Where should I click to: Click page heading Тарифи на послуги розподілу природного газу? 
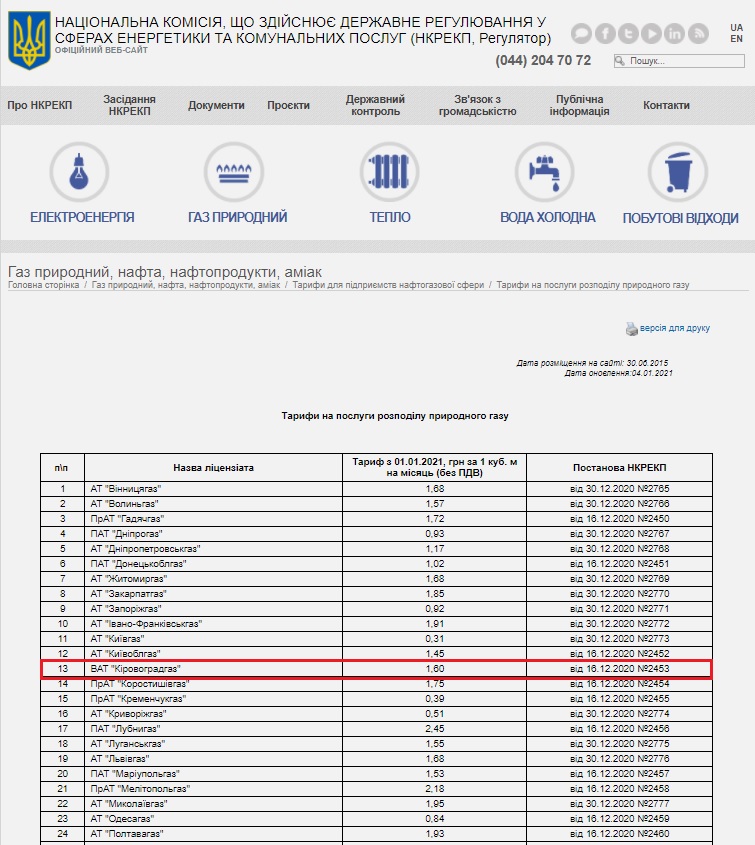click(395, 416)
